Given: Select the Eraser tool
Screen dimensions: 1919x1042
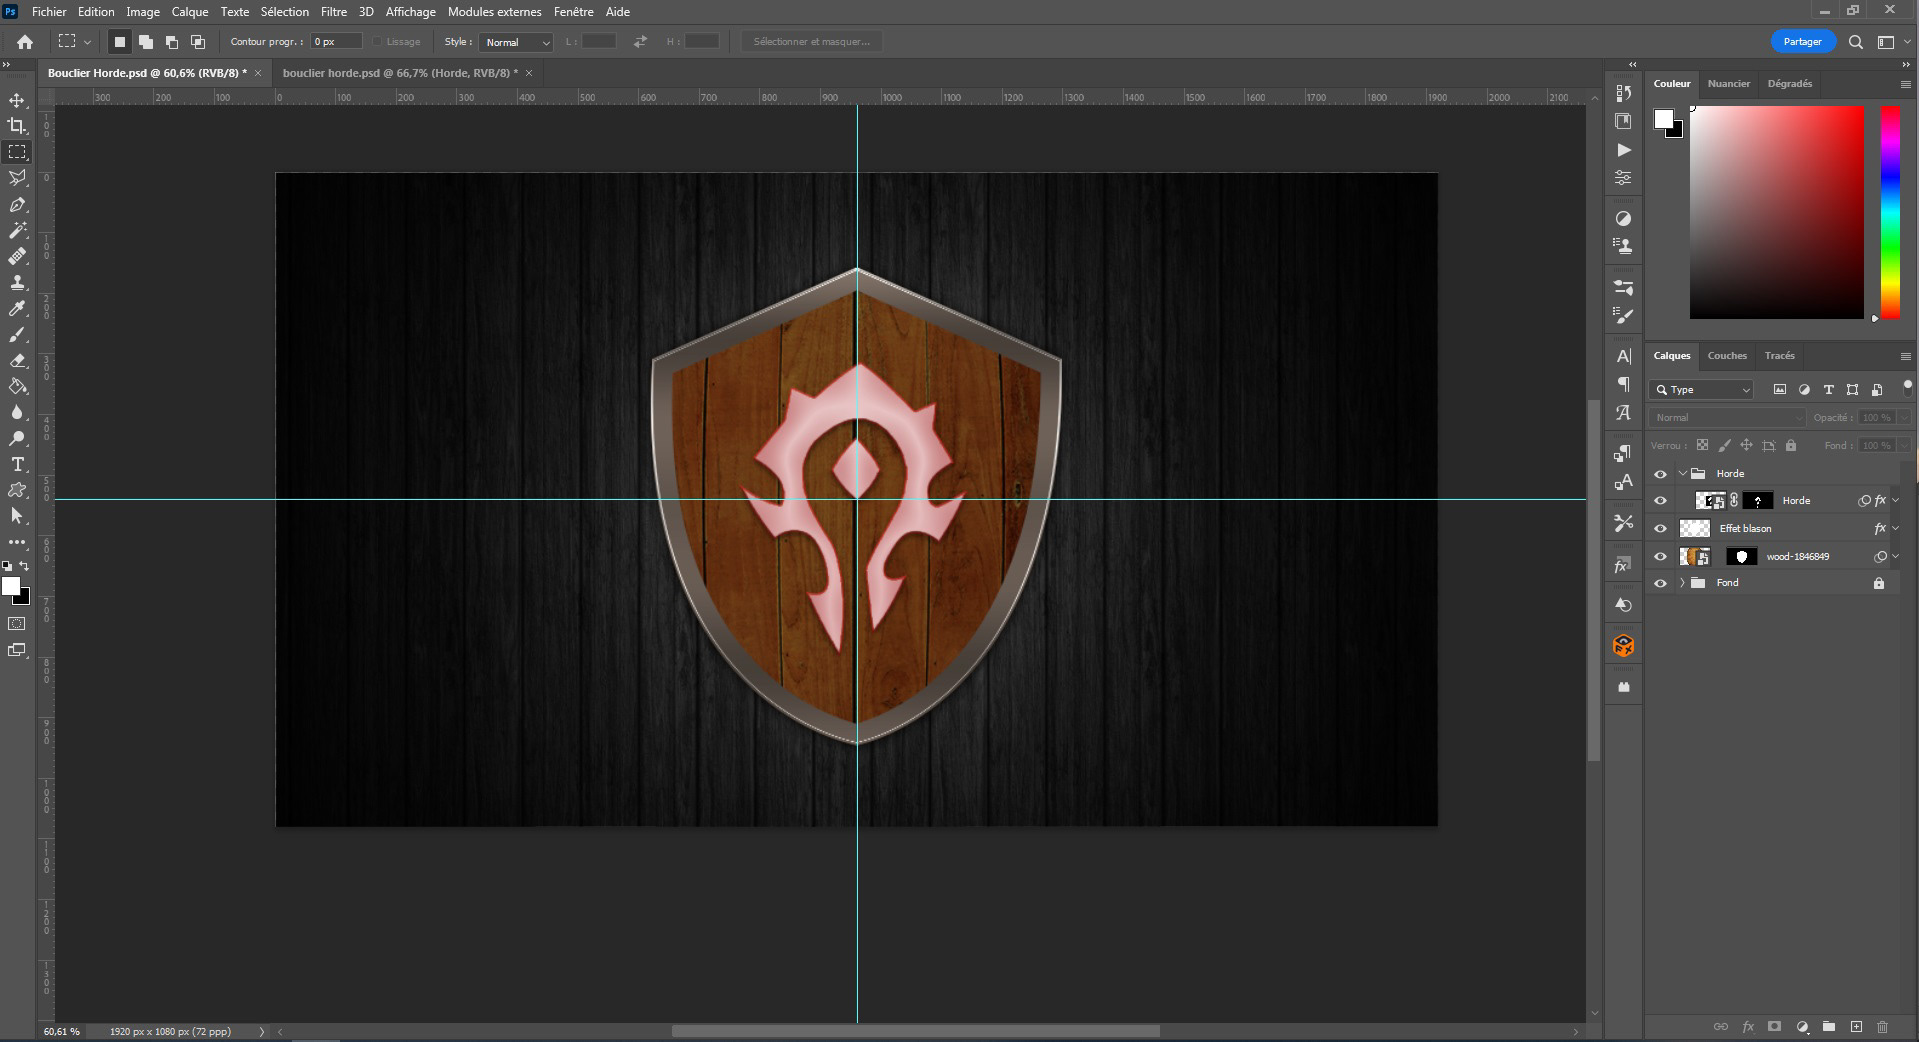Looking at the screenshot, I should click(x=17, y=361).
